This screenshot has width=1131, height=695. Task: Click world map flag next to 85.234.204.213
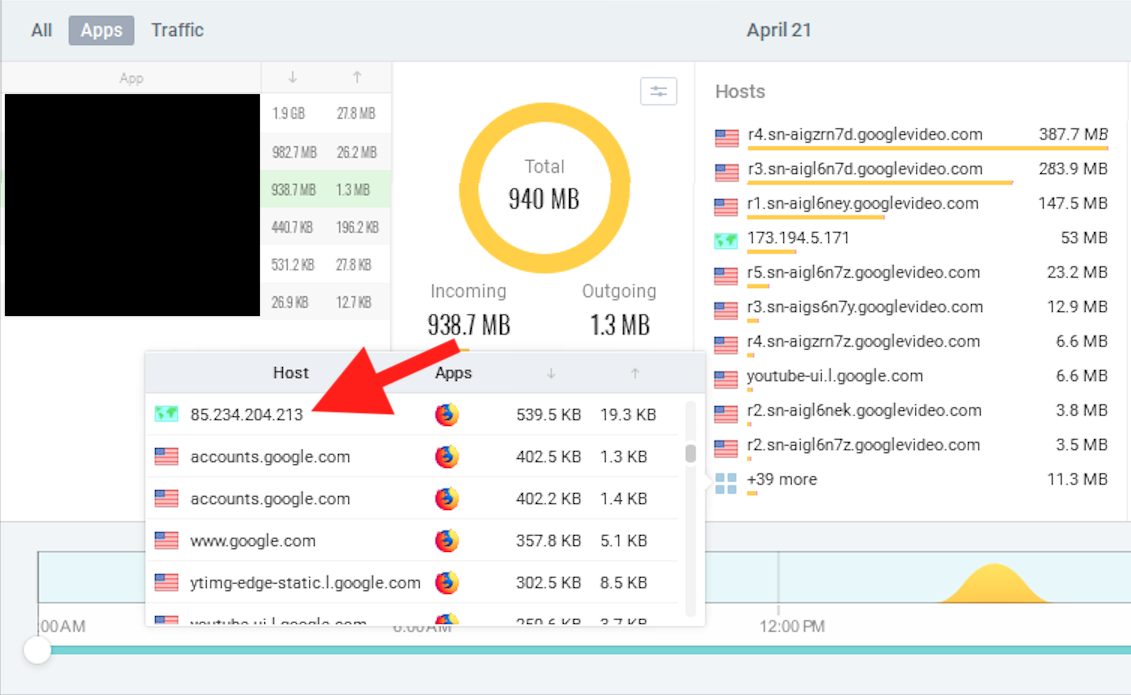point(166,414)
